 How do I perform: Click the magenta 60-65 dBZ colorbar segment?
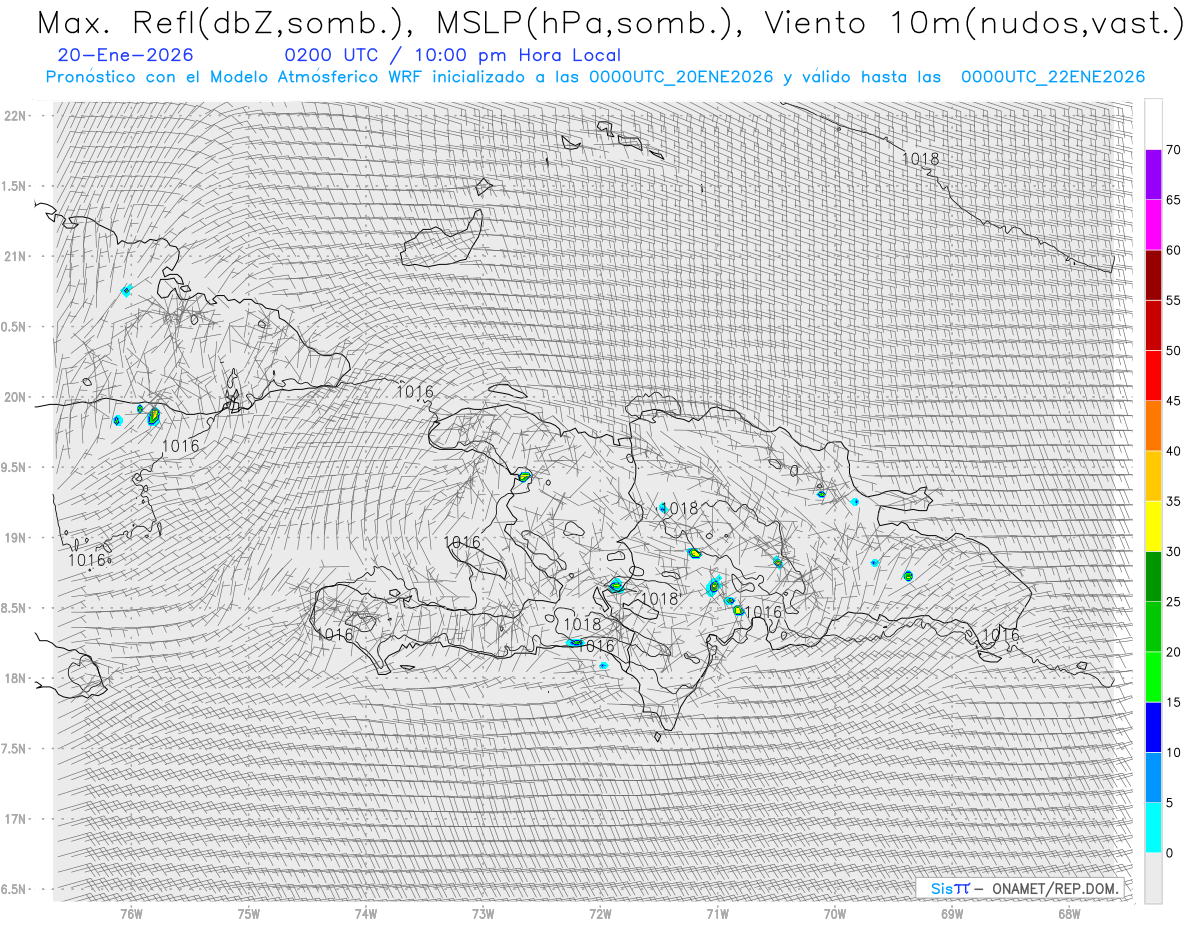tap(1153, 225)
